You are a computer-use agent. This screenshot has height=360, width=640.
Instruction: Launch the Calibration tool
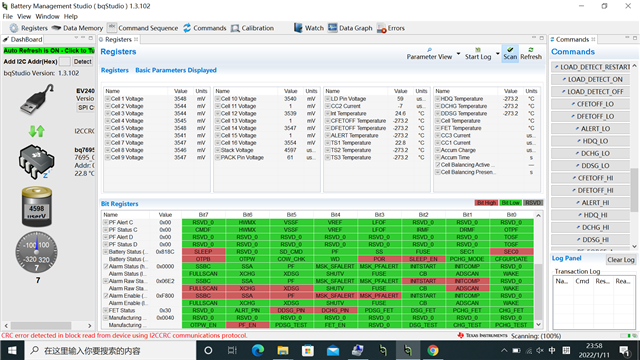click(252, 28)
